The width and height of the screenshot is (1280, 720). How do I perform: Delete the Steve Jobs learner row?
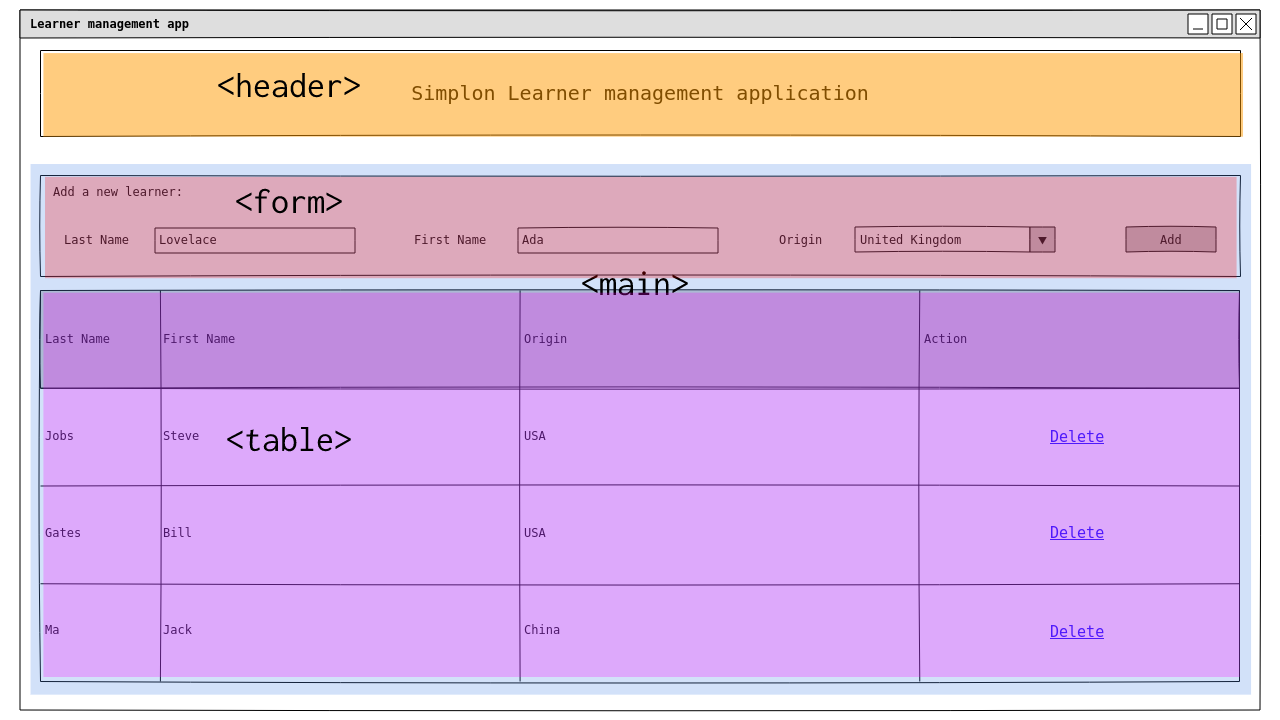pyautogui.click(x=1076, y=437)
